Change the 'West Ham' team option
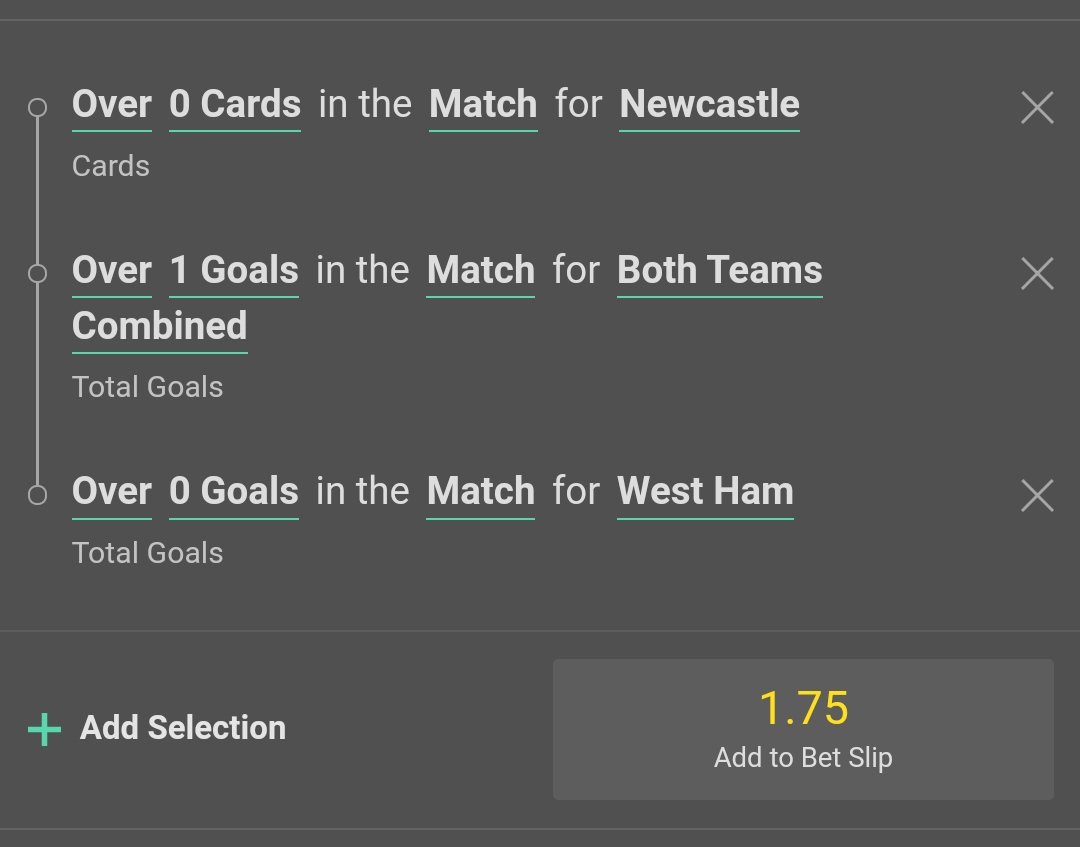This screenshot has width=1080, height=847. tap(705, 493)
